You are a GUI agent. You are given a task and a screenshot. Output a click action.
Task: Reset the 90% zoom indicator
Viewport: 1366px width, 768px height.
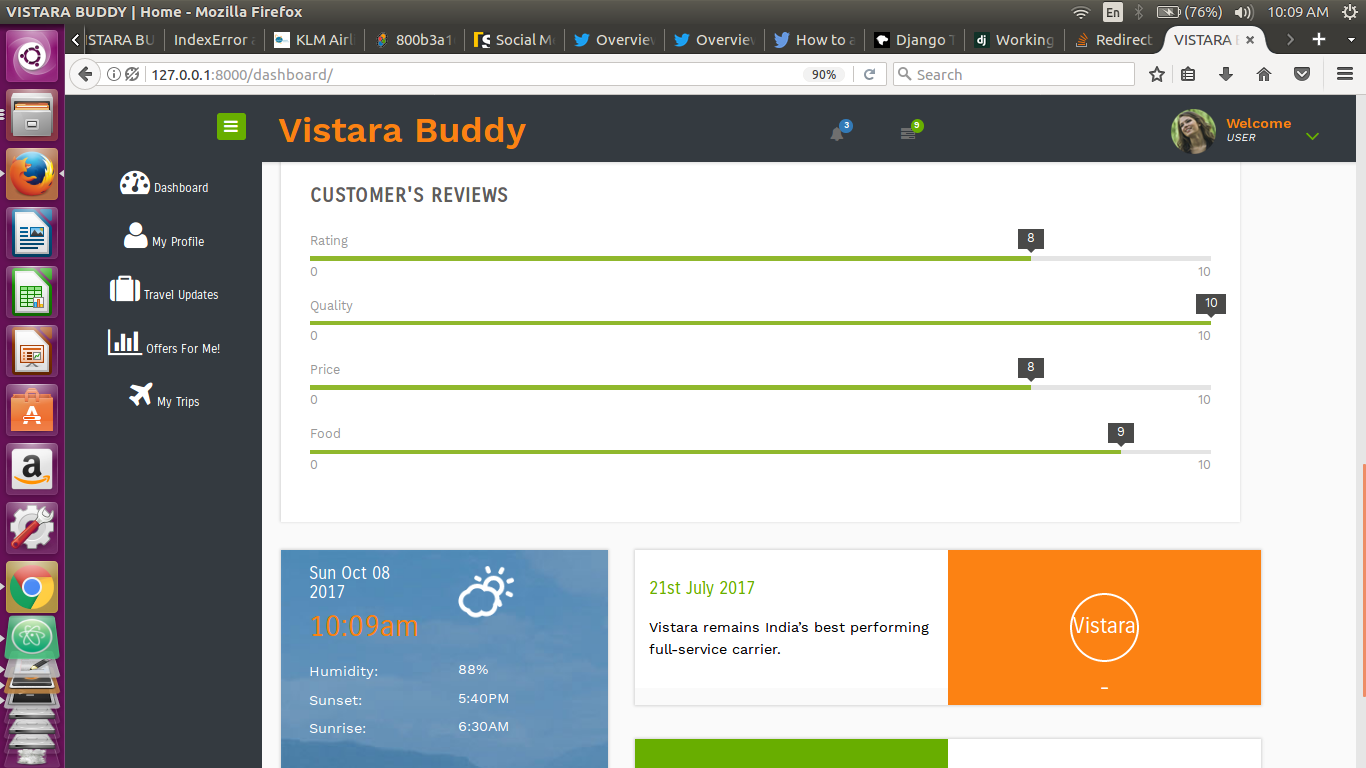coord(824,74)
